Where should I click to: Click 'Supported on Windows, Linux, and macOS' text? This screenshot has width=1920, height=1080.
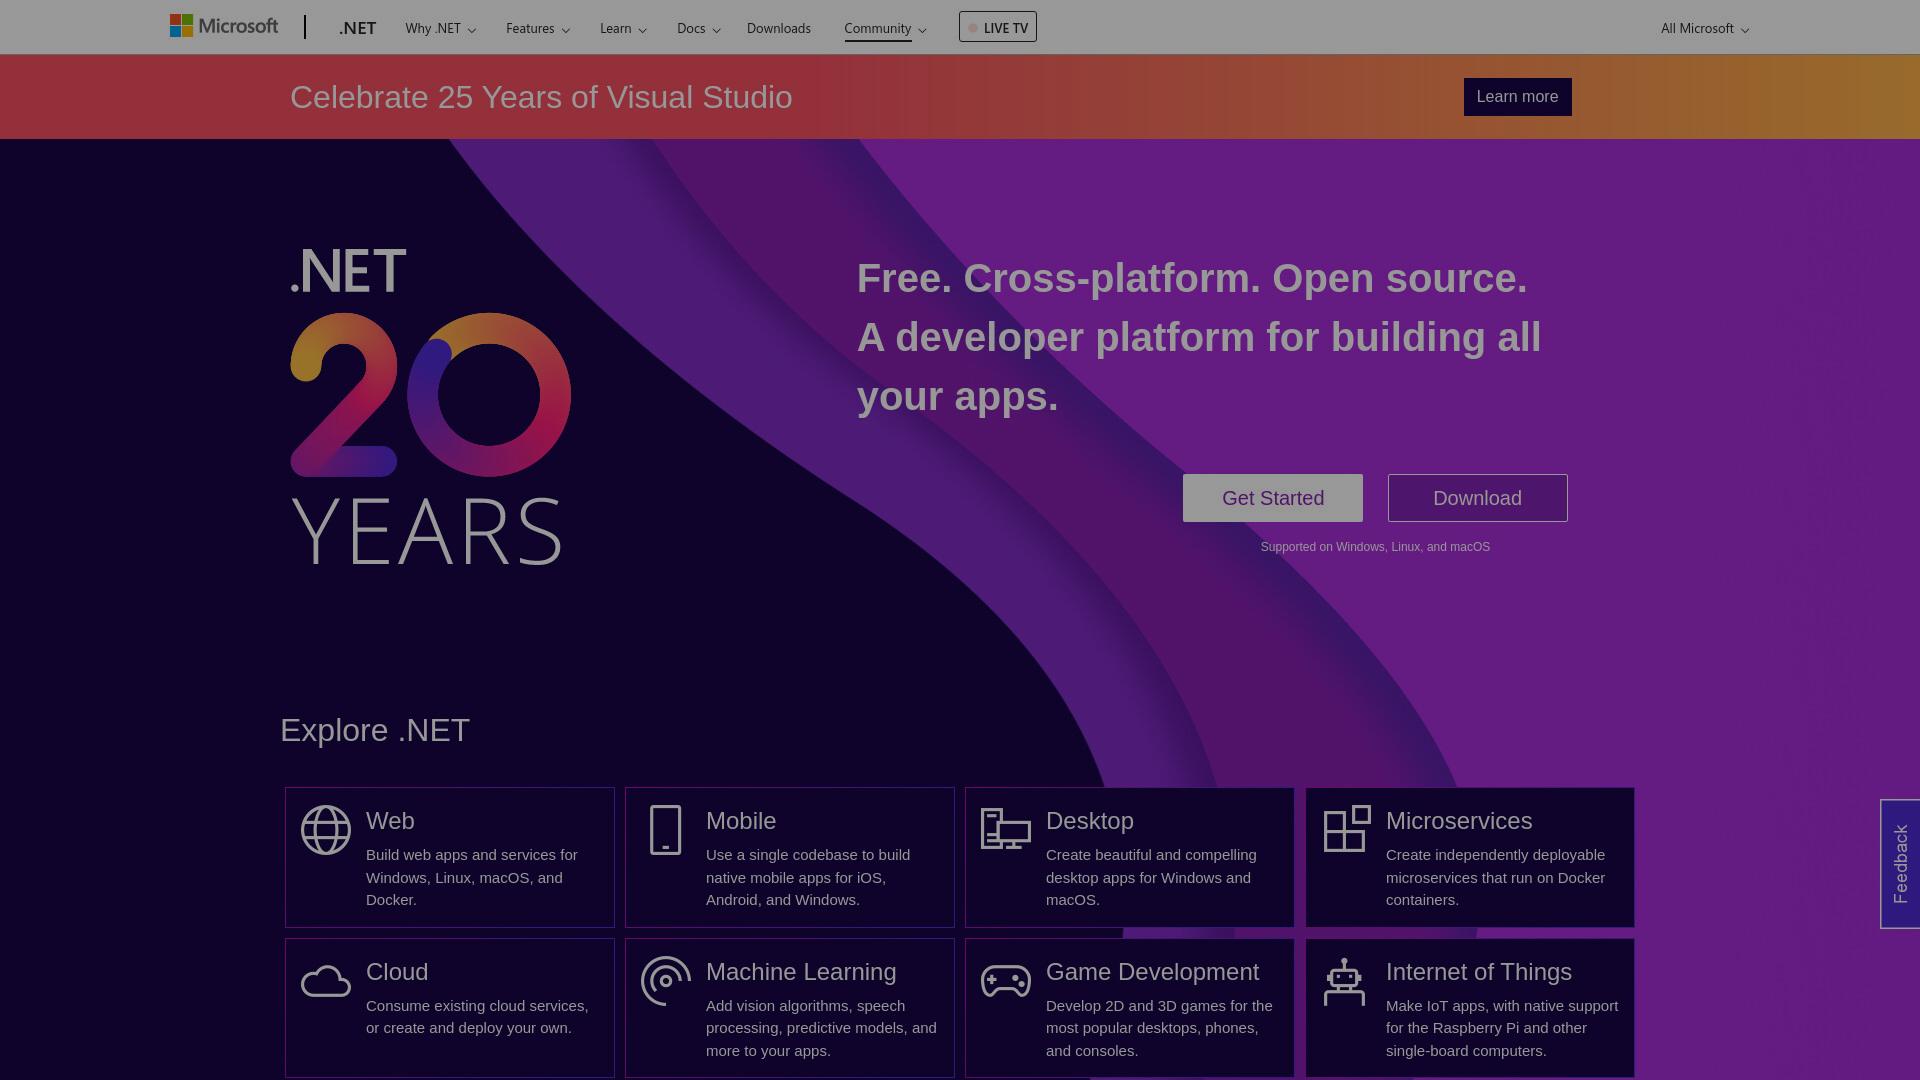pyautogui.click(x=1375, y=547)
